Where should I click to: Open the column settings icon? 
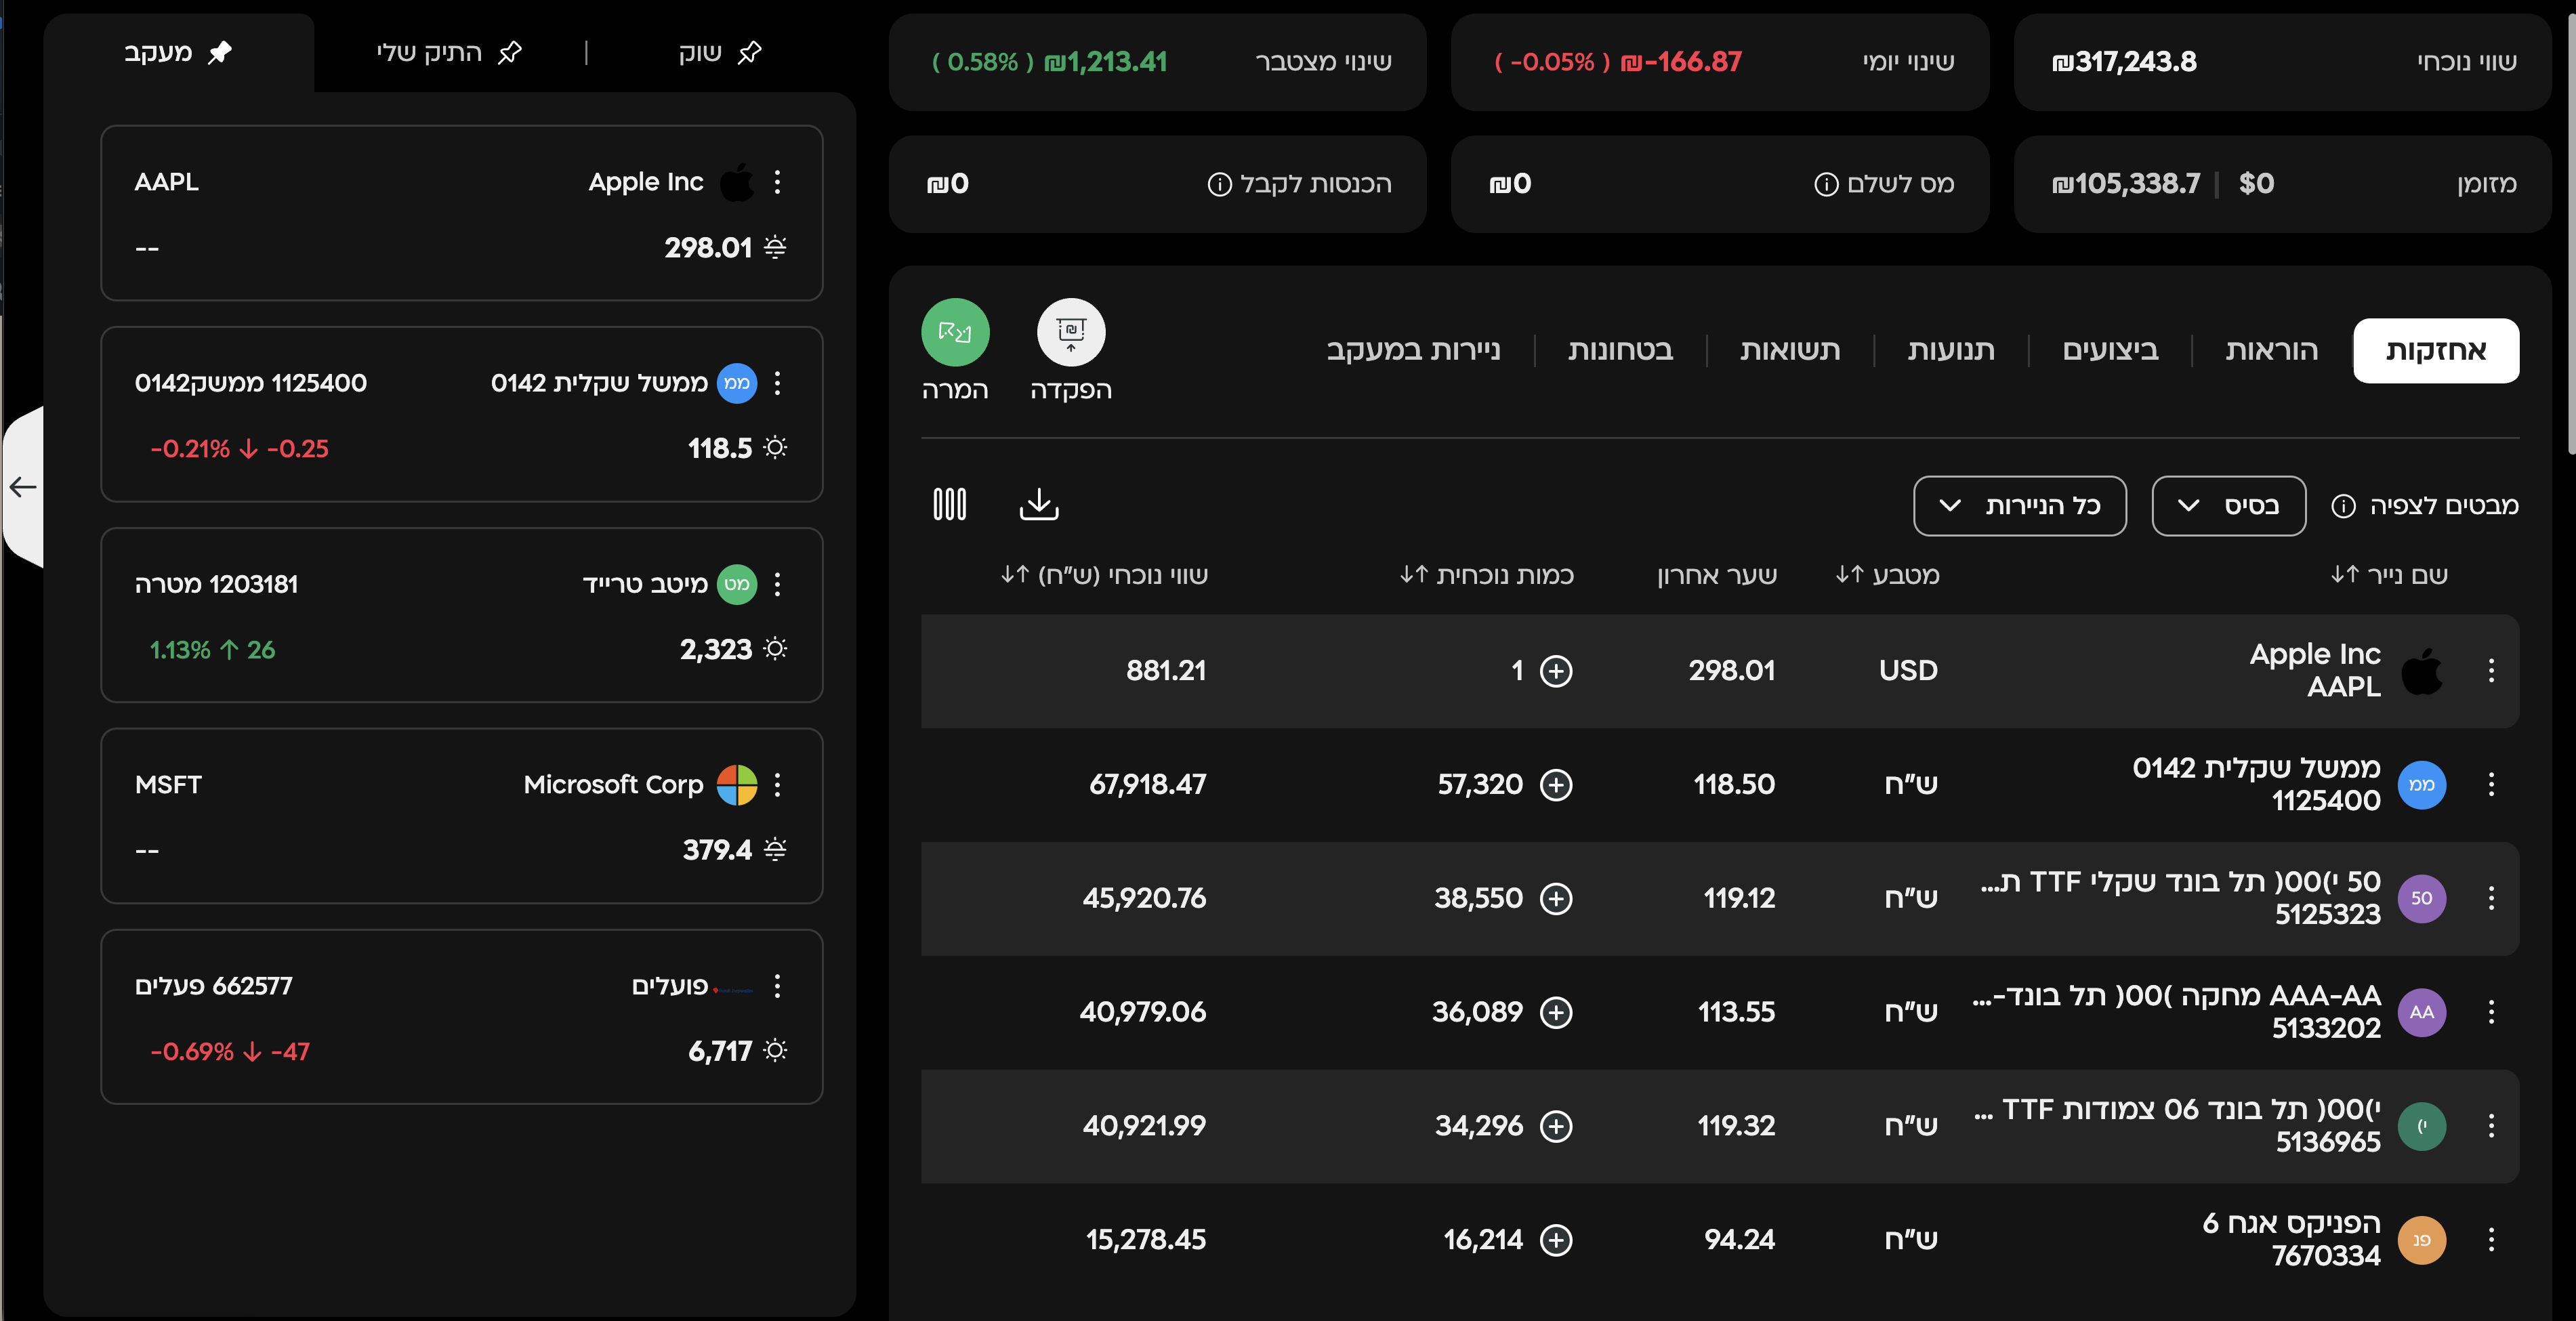pyautogui.click(x=950, y=504)
